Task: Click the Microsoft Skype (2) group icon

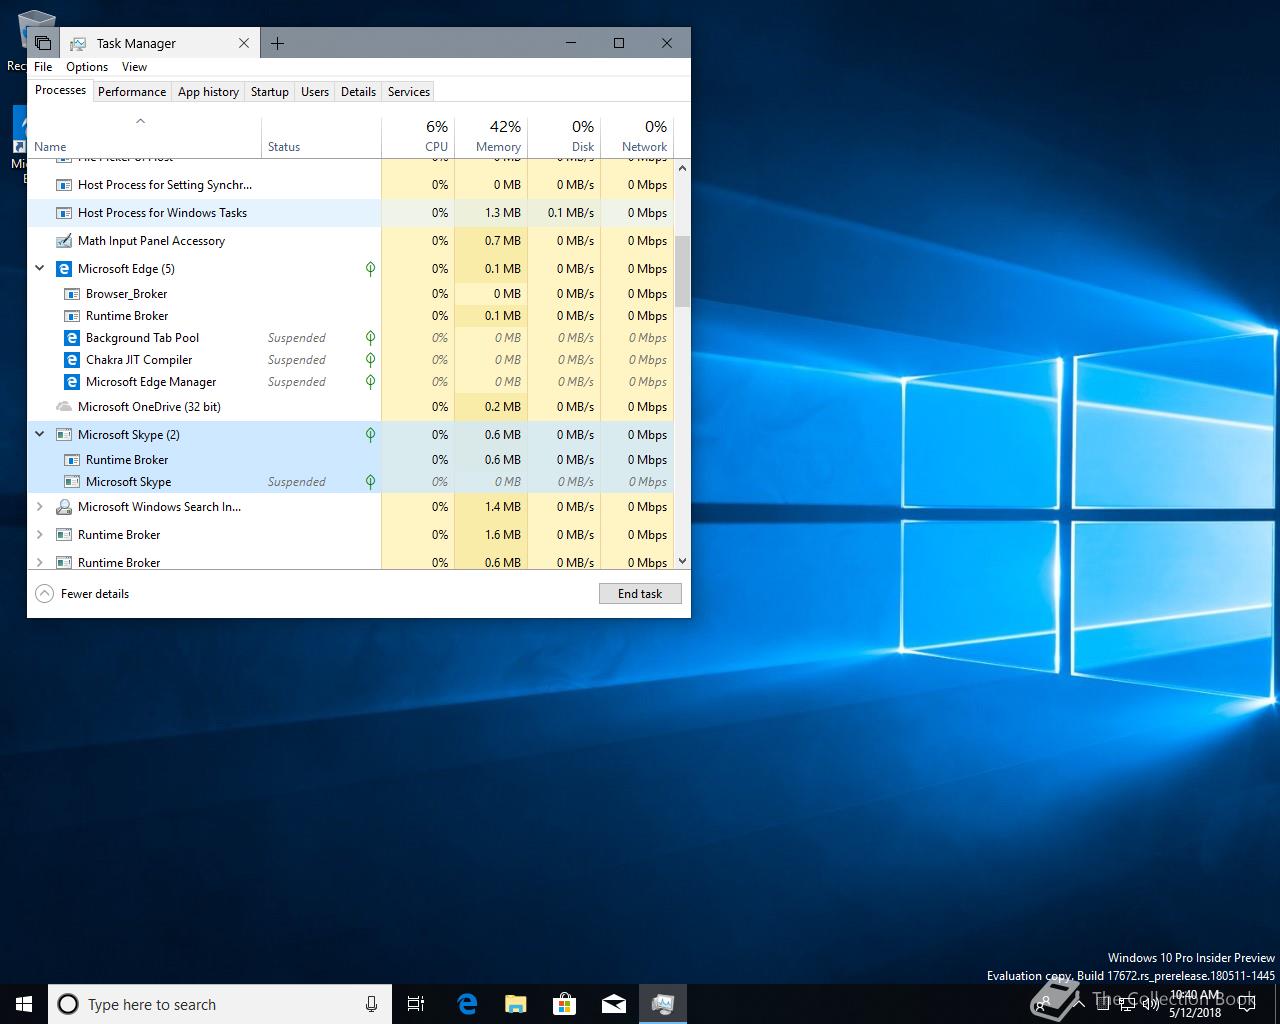Action: (x=64, y=435)
